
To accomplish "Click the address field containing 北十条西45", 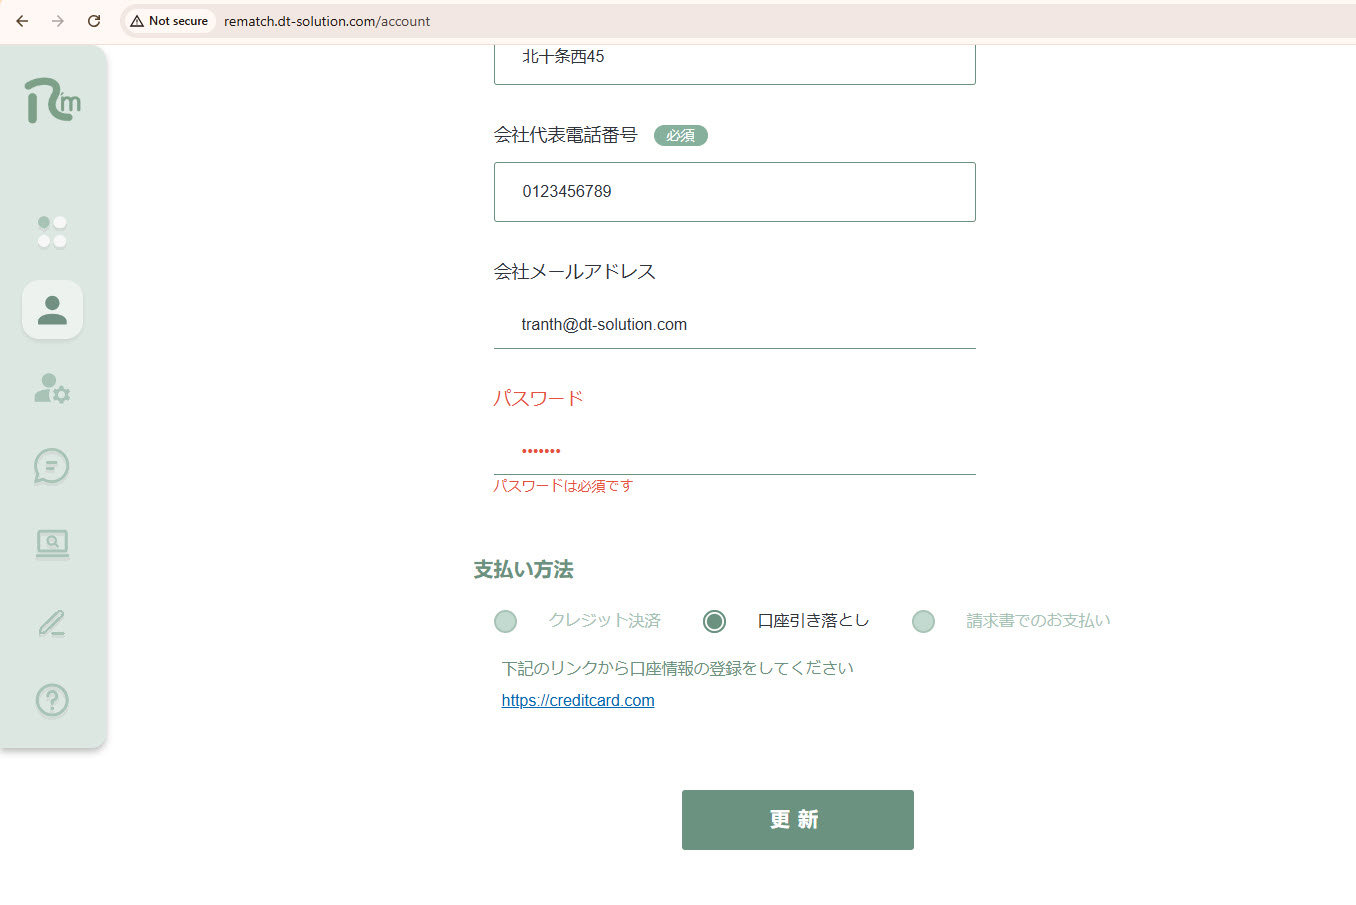I will click(x=734, y=60).
